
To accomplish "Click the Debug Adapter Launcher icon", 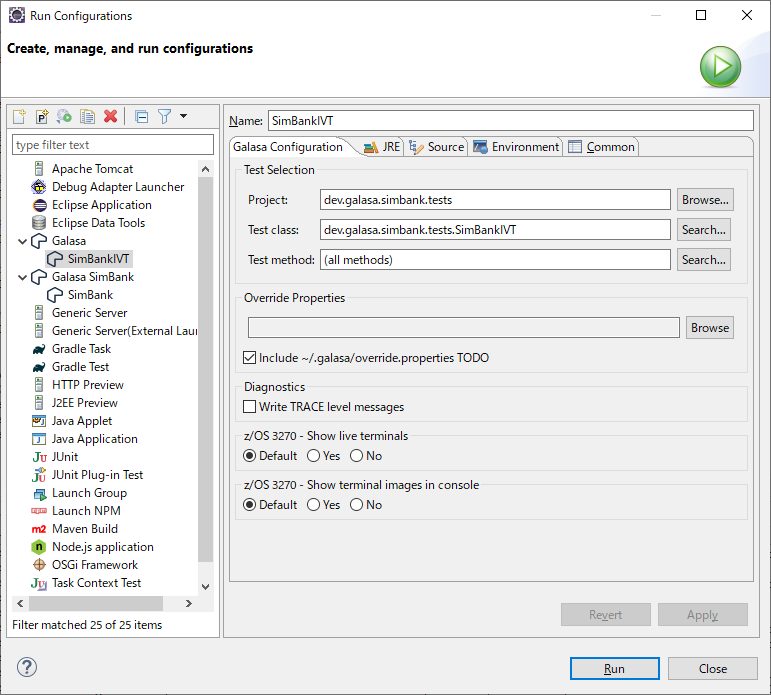I will 39,187.
